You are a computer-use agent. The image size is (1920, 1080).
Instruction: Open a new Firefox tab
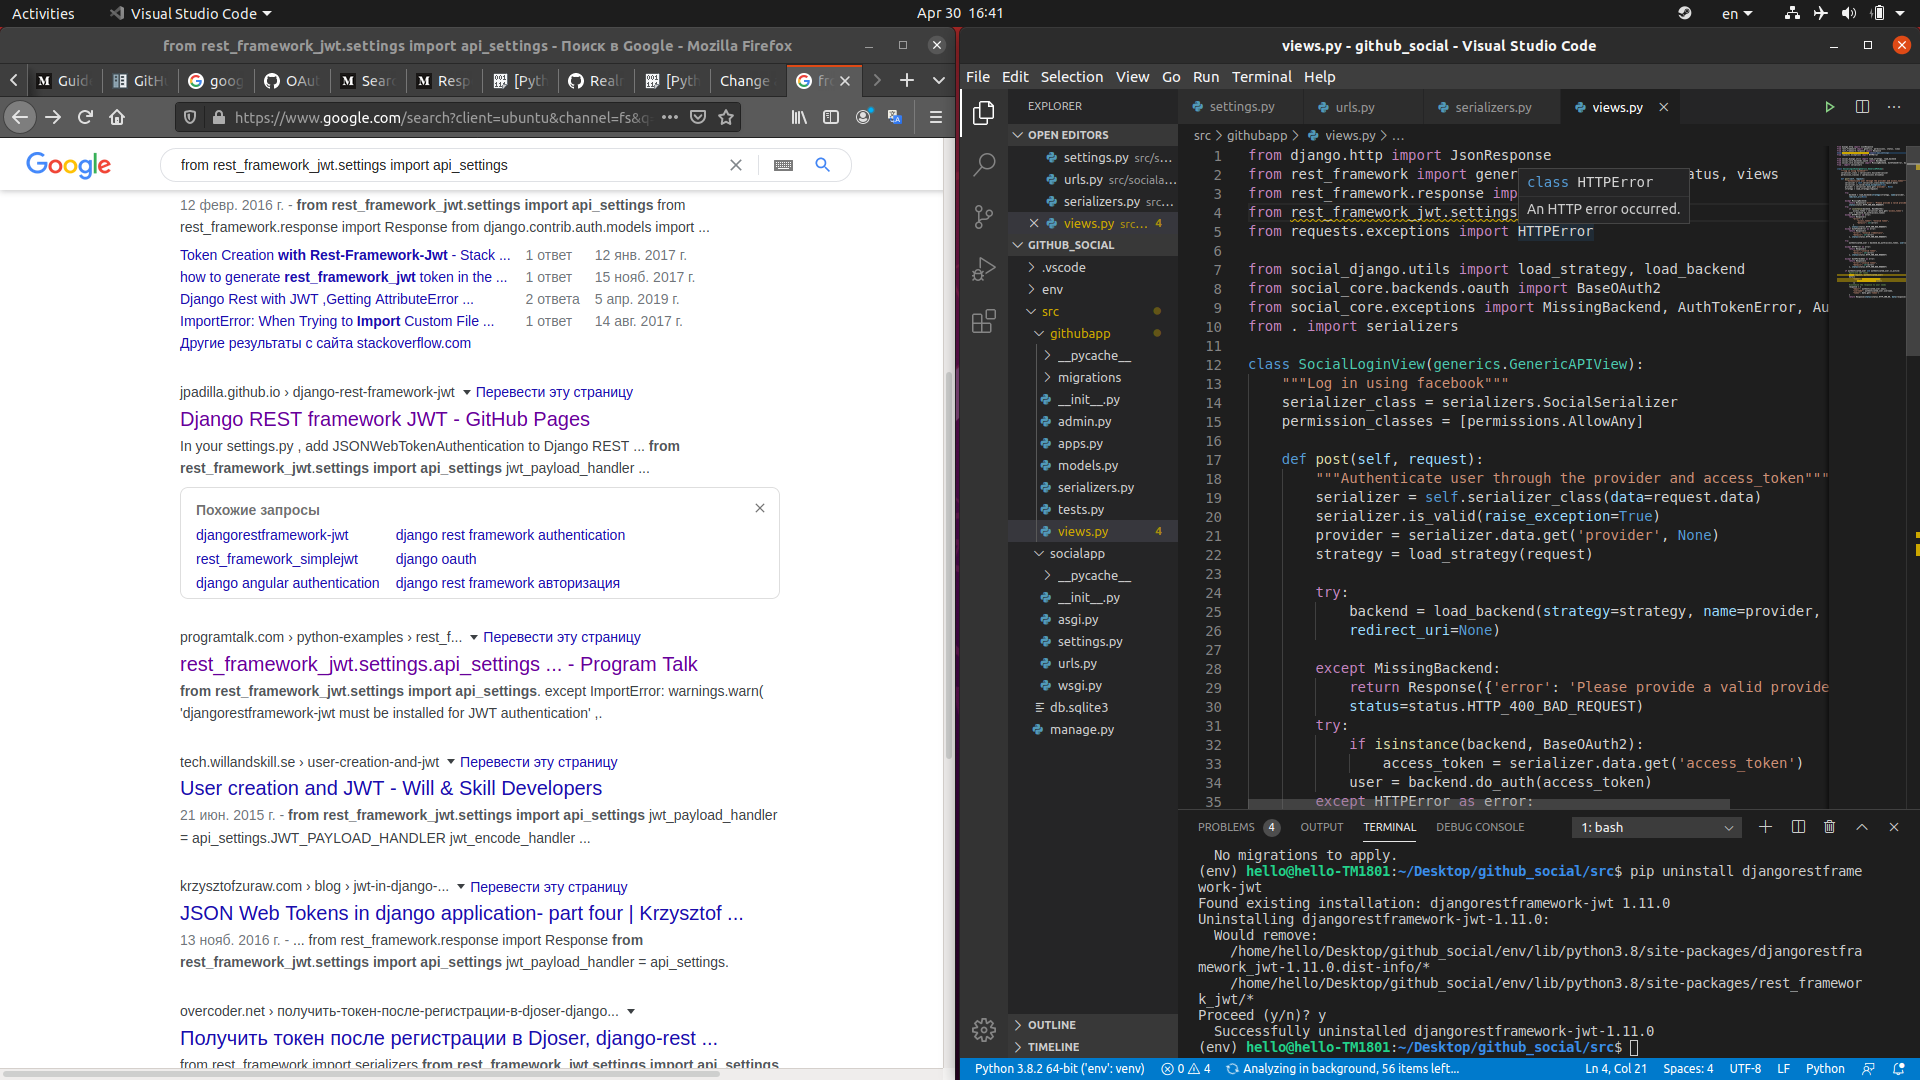907,80
